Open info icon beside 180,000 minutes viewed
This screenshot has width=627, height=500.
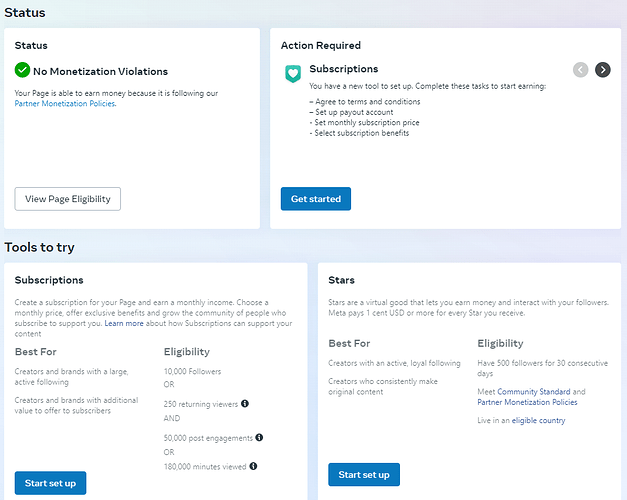(x=253, y=466)
